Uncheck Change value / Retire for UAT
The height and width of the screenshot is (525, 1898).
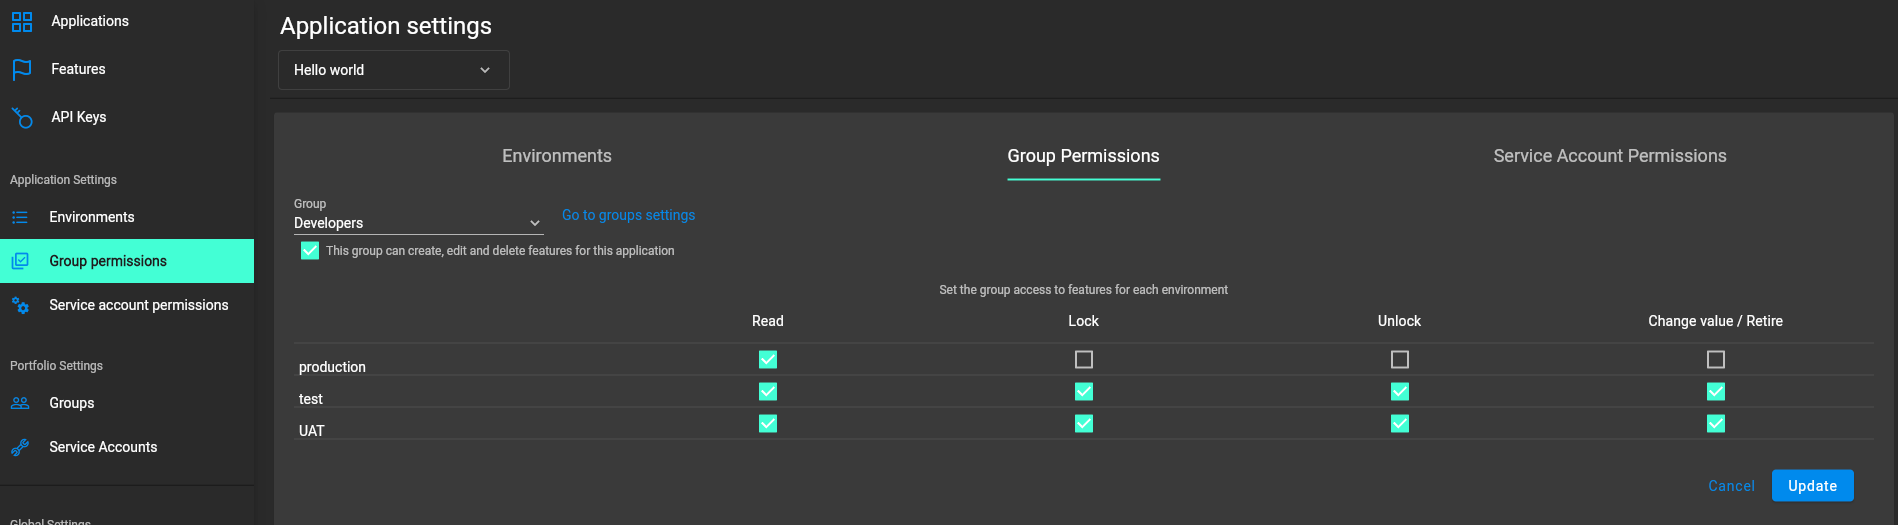pyautogui.click(x=1716, y=423)
